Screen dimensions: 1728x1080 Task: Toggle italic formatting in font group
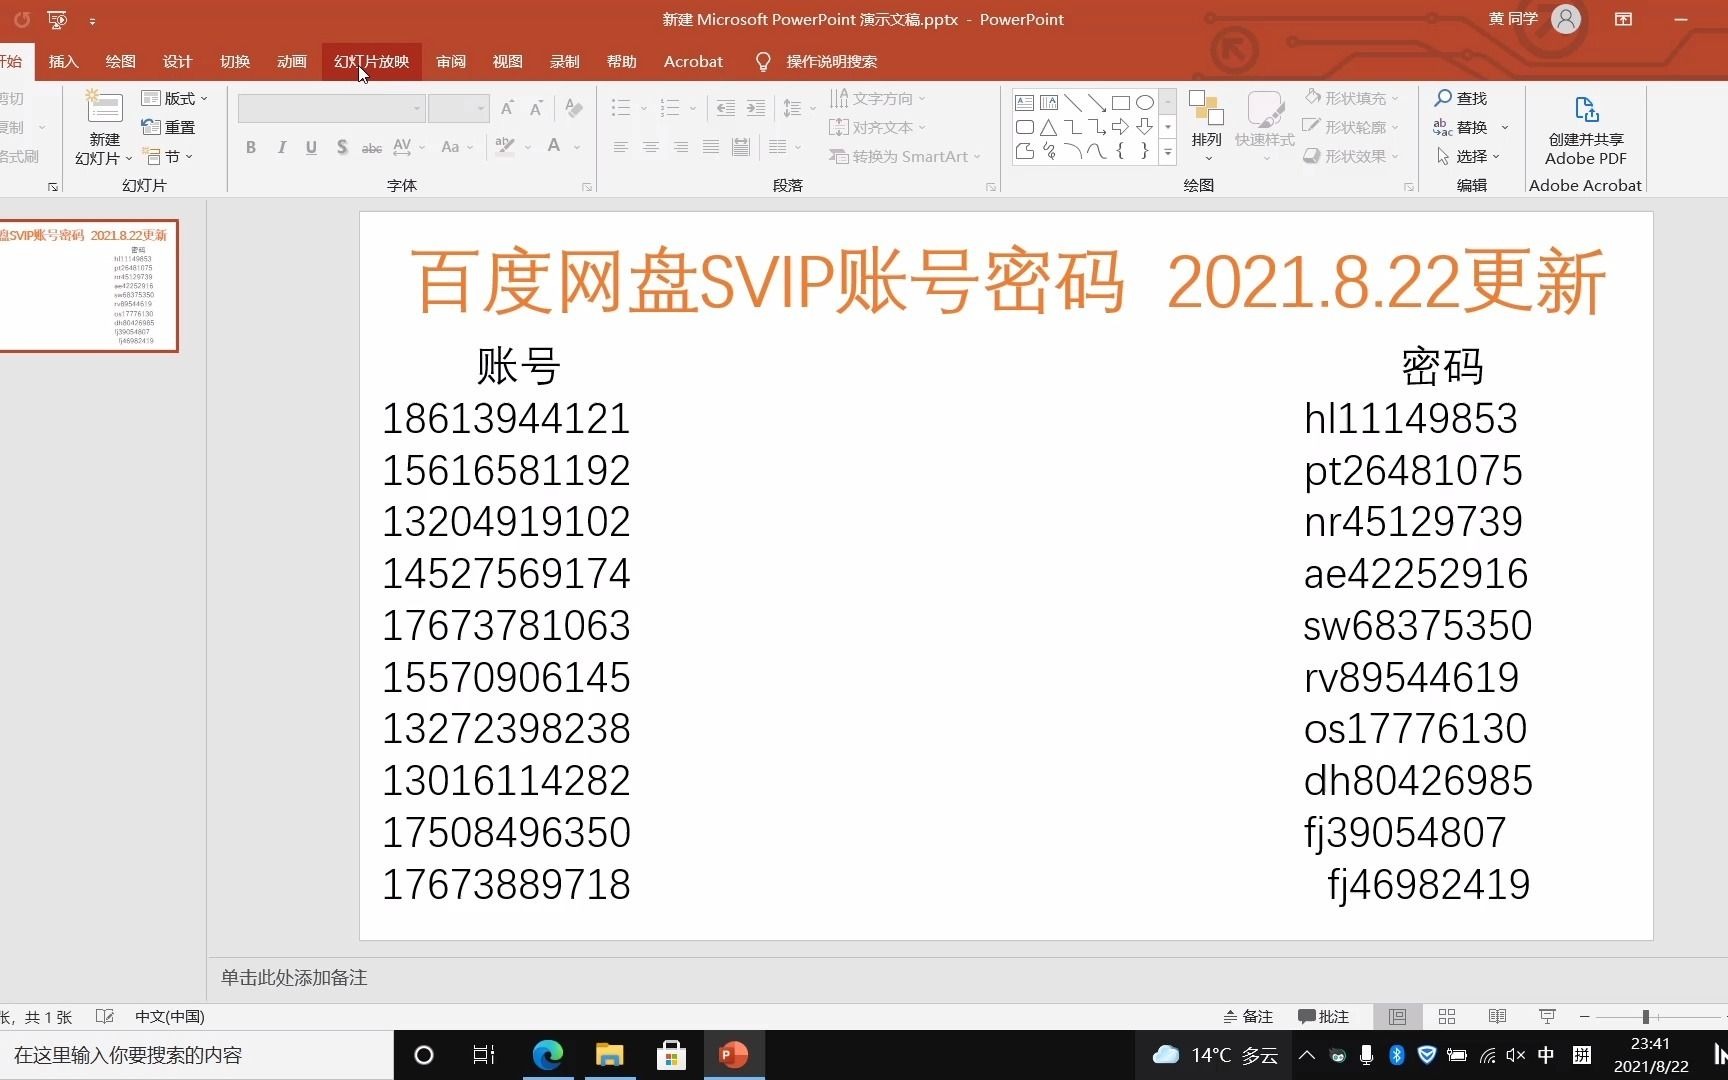pos(282,147)
